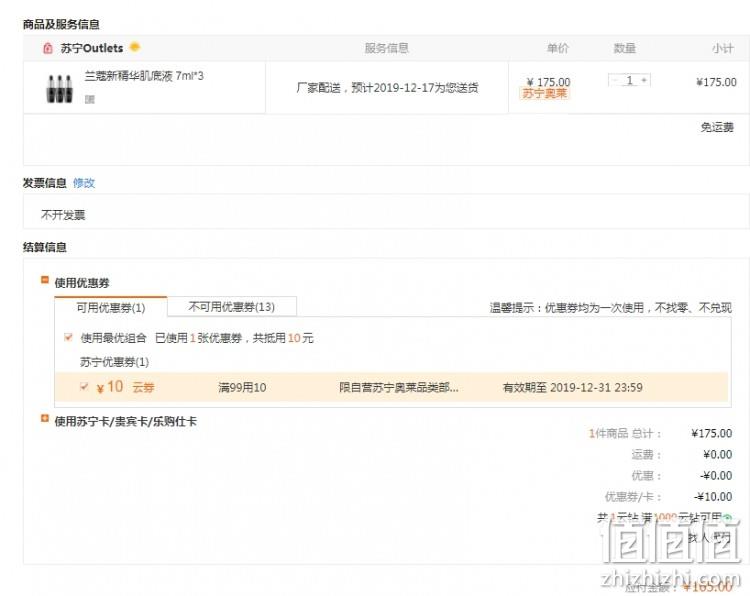Open the 兰蔻新精华肌底液 7ml*3 product title
Screen dimensions: 750x596
coord(144,76)
